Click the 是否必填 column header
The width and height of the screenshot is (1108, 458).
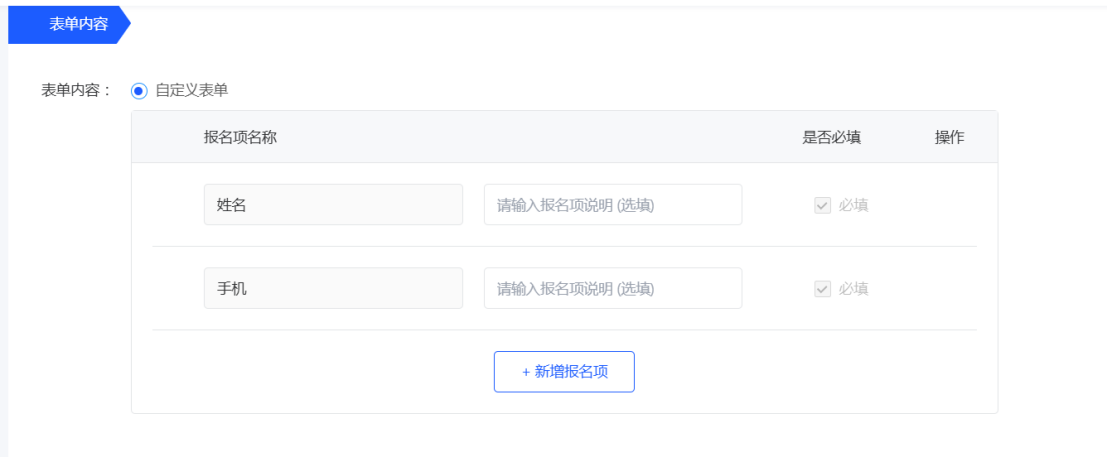point(832,138)
